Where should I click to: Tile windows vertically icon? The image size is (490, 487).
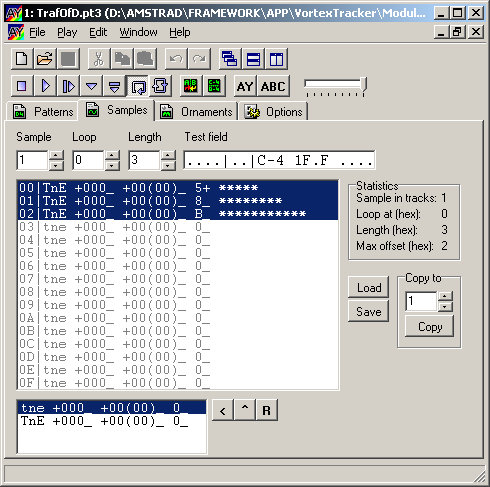[x=276, y=59]
